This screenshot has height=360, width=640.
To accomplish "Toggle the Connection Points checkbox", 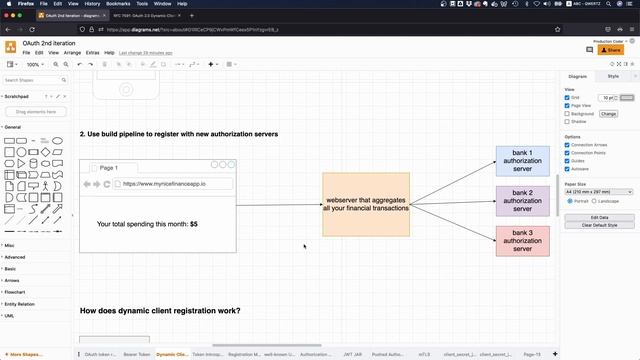I will [567, 153].
